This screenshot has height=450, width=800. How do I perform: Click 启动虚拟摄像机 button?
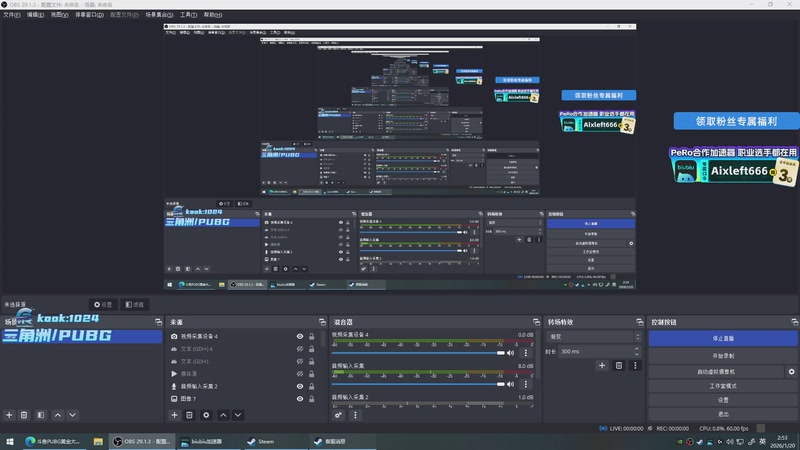(717, 372)
